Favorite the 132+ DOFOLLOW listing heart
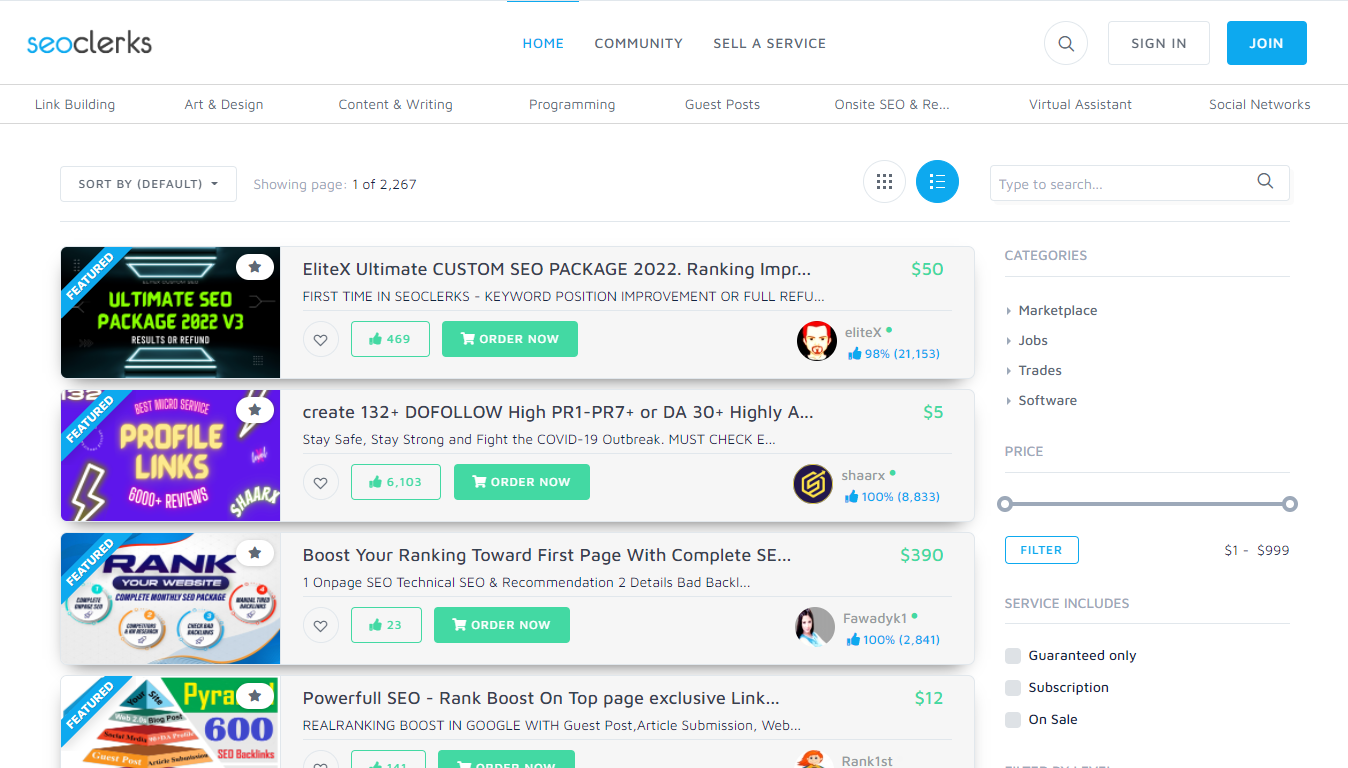 click(x=320, y=482)
